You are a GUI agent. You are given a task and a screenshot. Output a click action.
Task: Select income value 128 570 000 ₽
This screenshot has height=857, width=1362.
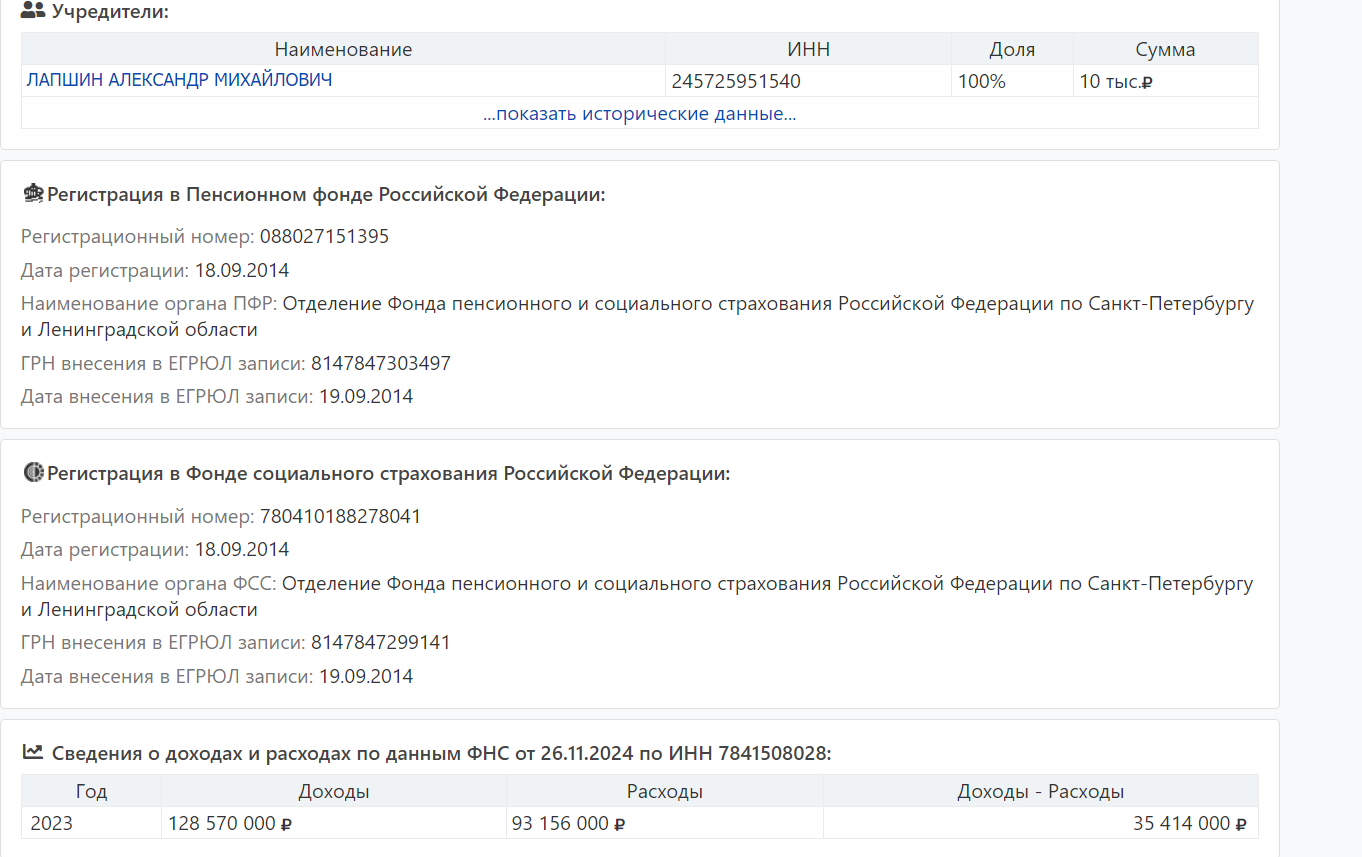point(230,824)
